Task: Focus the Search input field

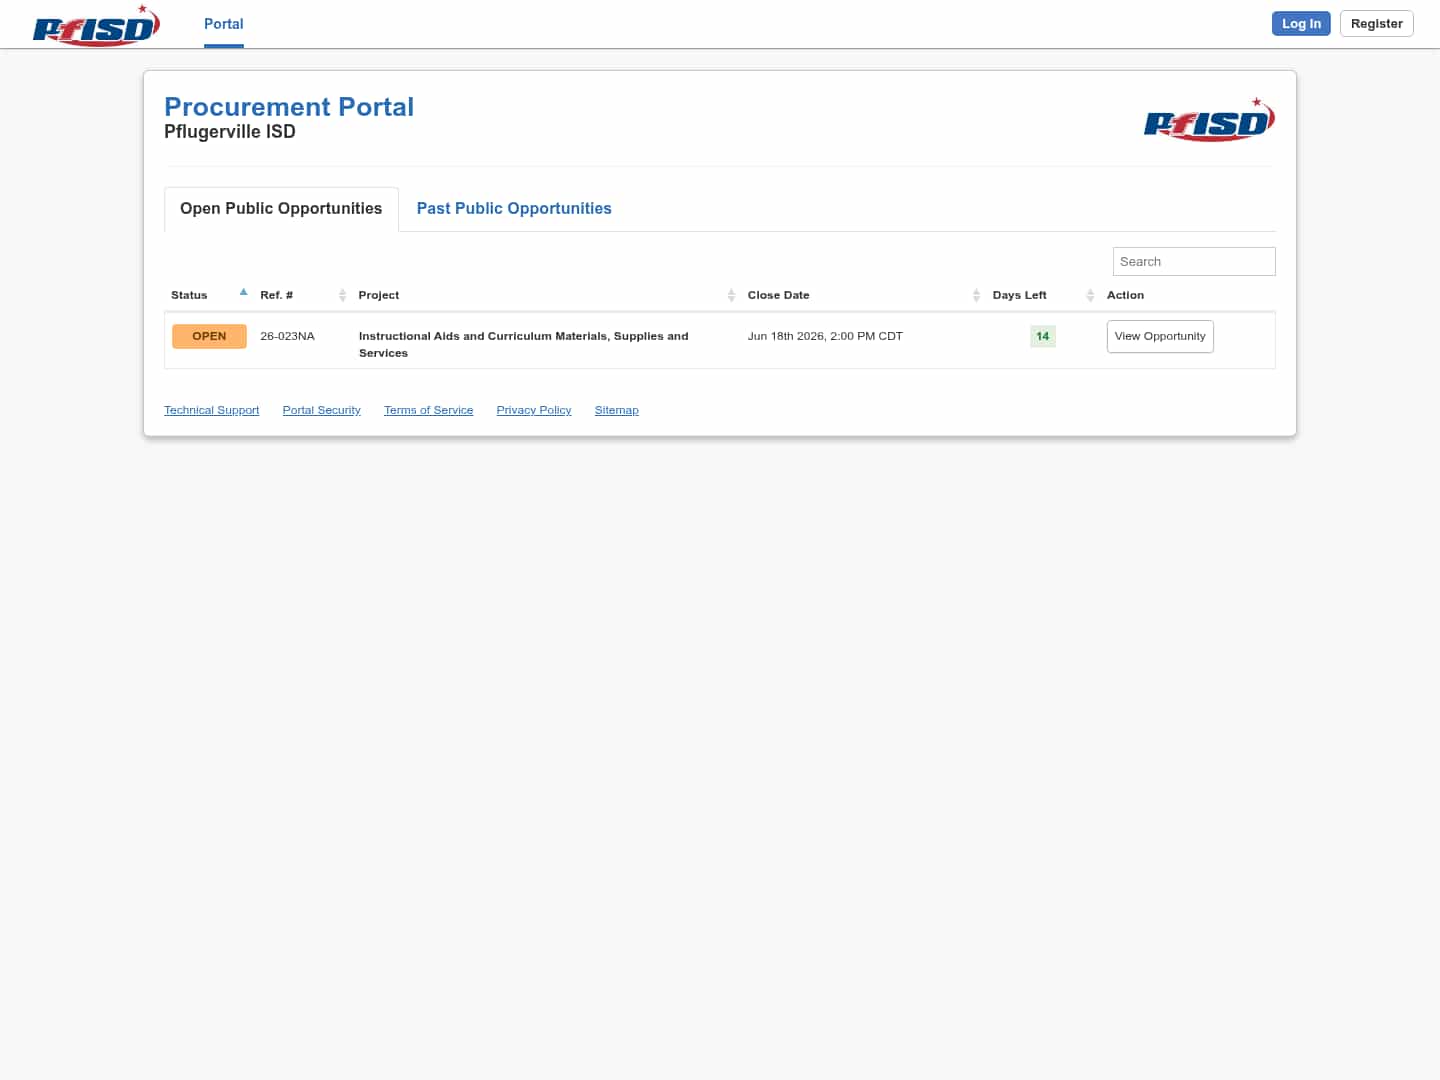Action: 1194,261
